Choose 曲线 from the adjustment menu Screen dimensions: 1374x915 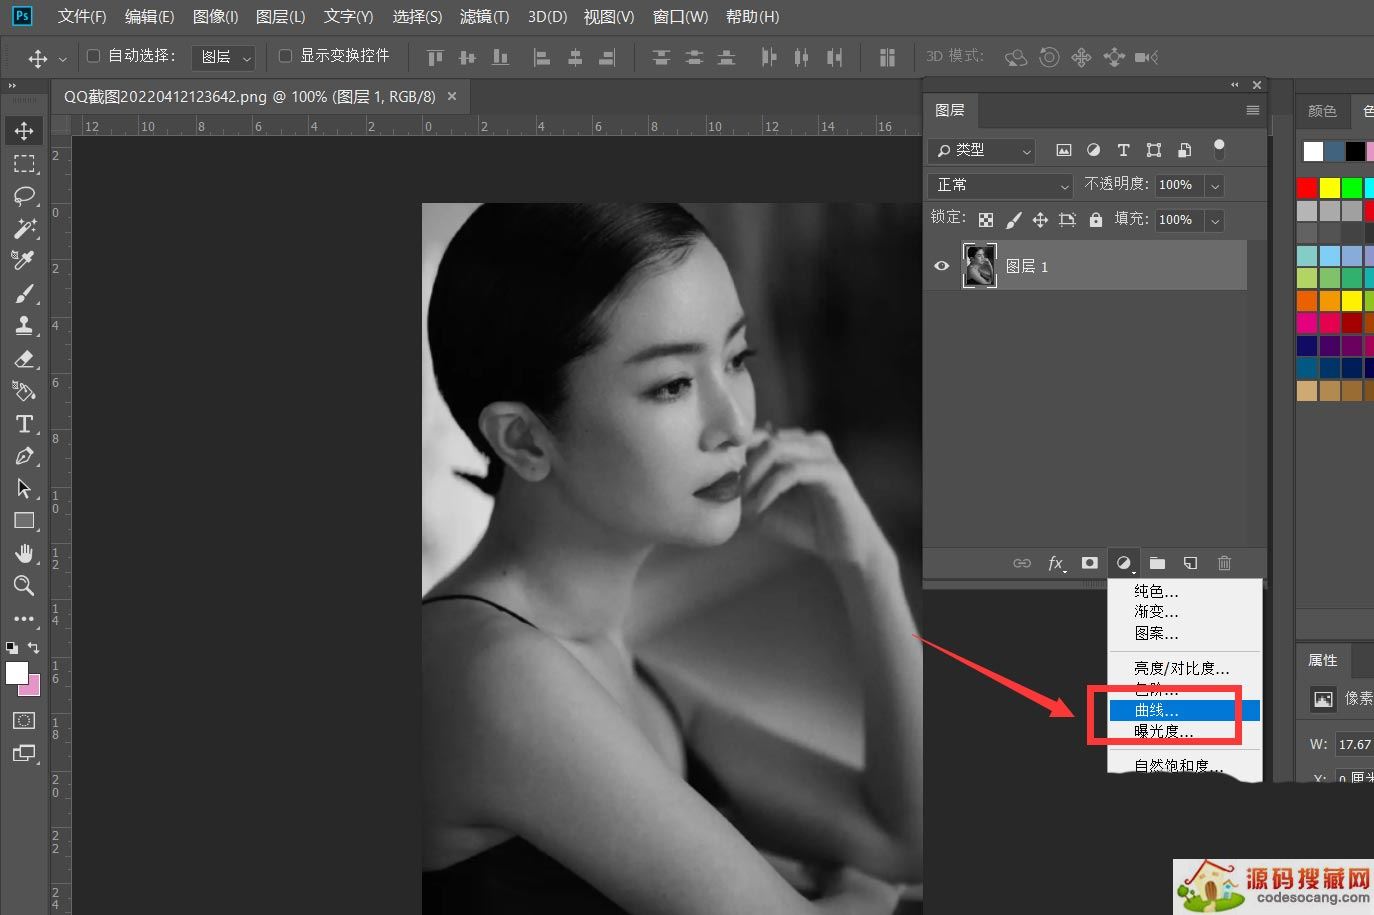coord(1156,710)
